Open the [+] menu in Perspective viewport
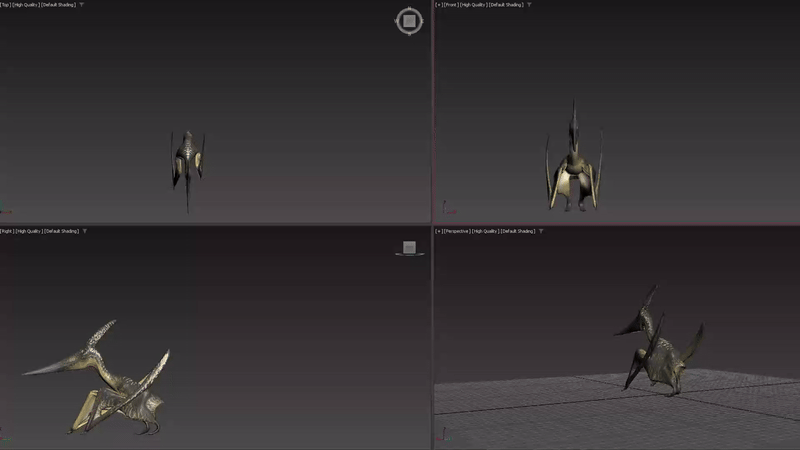This screenshot has height=450, width=800. [439, 231]
